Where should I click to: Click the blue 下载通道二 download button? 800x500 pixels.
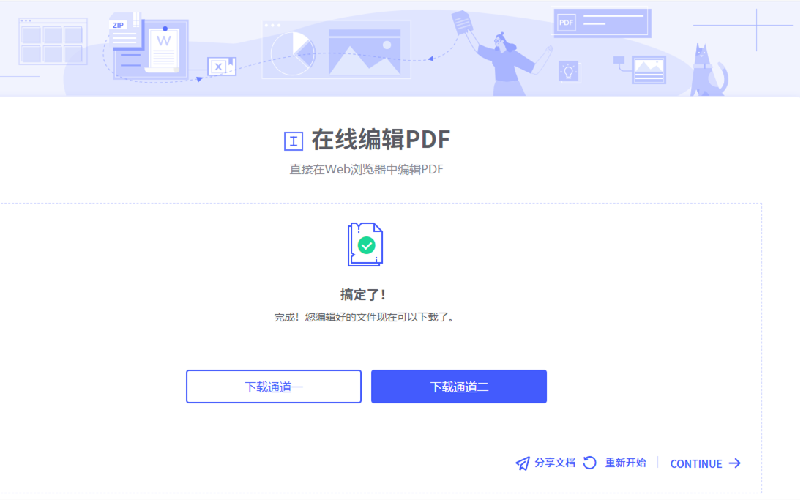point(459,386)
